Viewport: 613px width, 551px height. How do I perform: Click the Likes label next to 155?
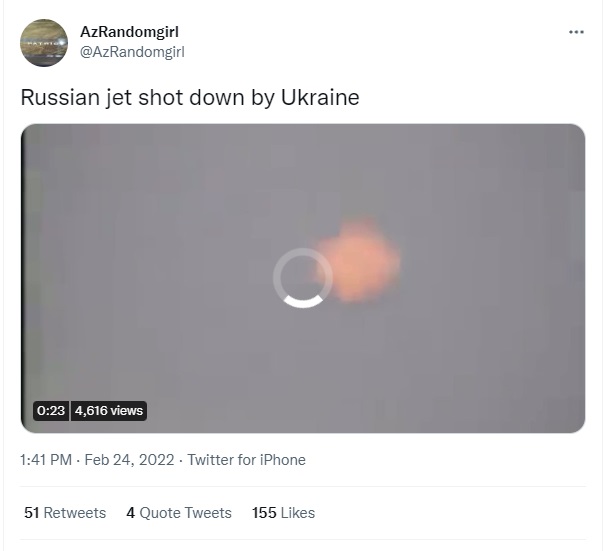[x=298, y=513]
